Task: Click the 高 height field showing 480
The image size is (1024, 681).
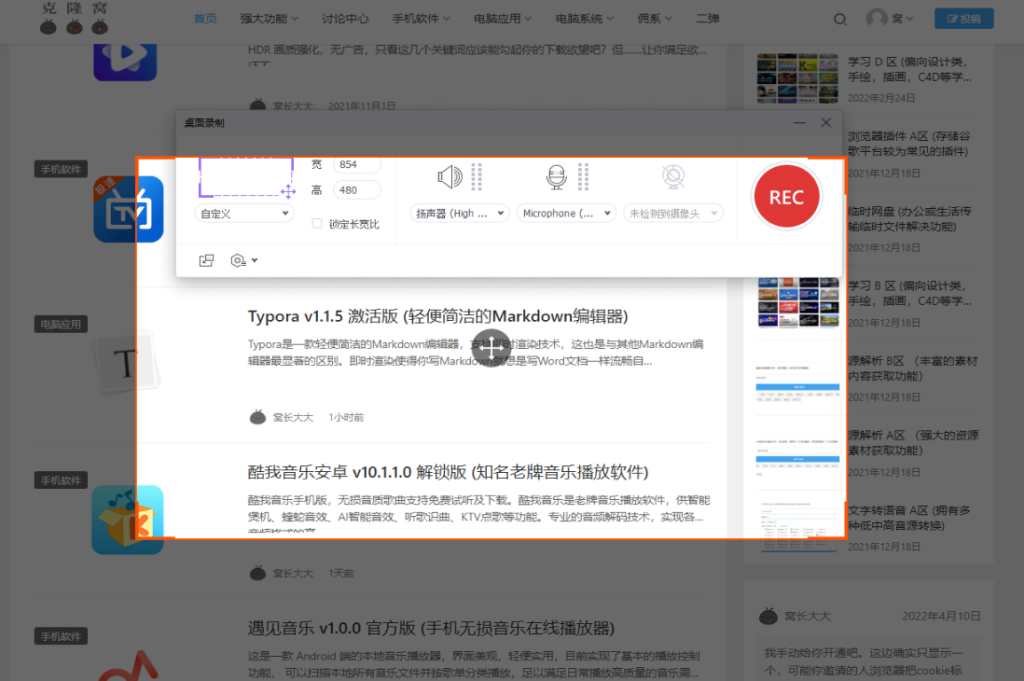Action: (357, 190)
